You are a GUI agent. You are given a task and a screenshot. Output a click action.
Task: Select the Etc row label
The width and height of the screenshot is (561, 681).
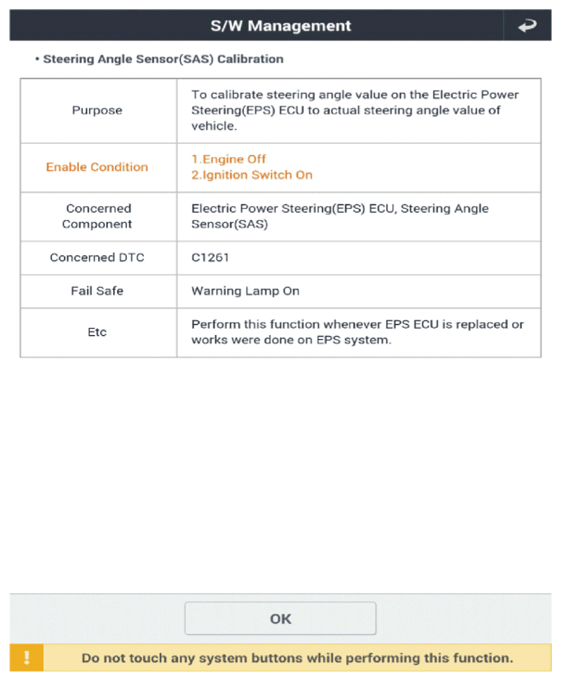tap(97, 332)
